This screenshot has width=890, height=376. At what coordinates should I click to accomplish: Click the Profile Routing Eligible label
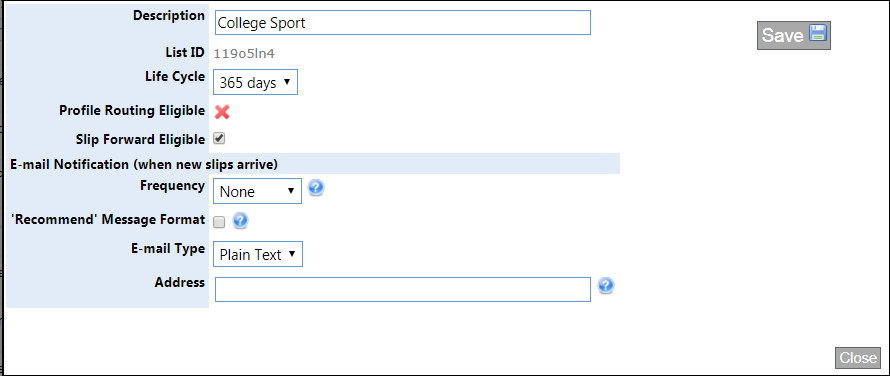(132, 111)
